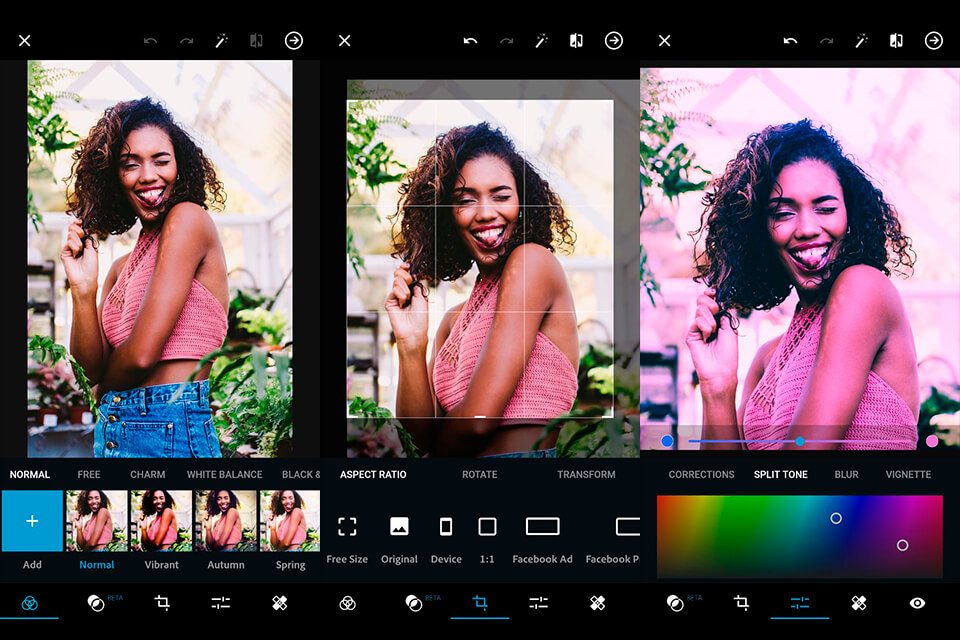Screen dimensions: 960x640
Task: Tap the healing bandage icon in middle screen
Action: pyautogui.click(x=596, y=603)
